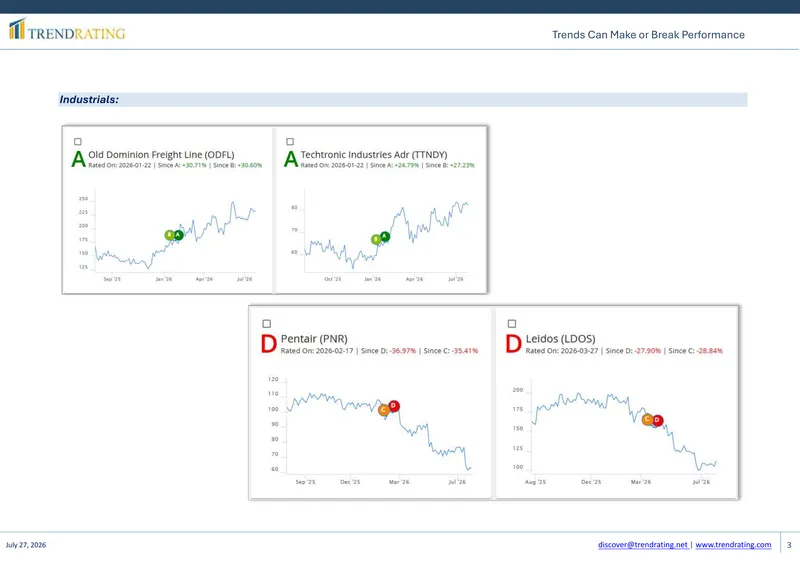800x566 pixels.
Task: Click the Techtronic Industries Adr (TTNDY) title
Action: tap(374, 154)
